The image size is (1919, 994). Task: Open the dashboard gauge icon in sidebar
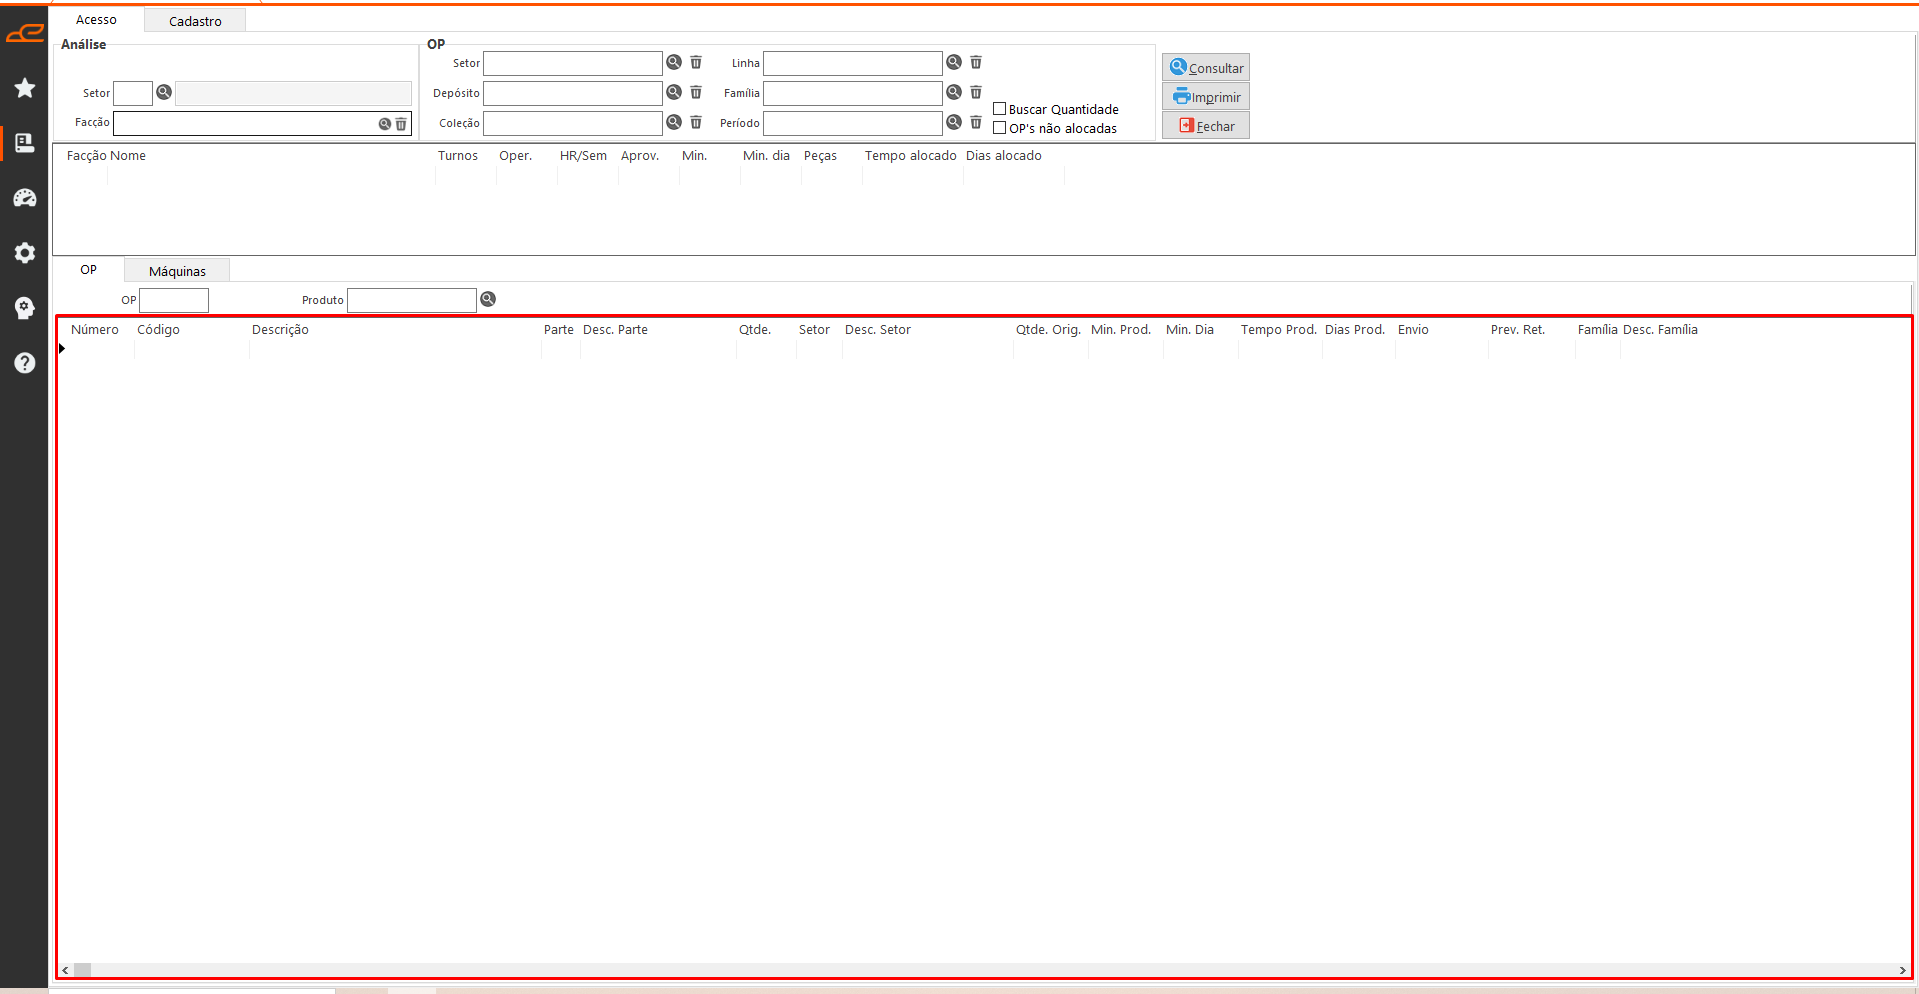tap(25, 198)
